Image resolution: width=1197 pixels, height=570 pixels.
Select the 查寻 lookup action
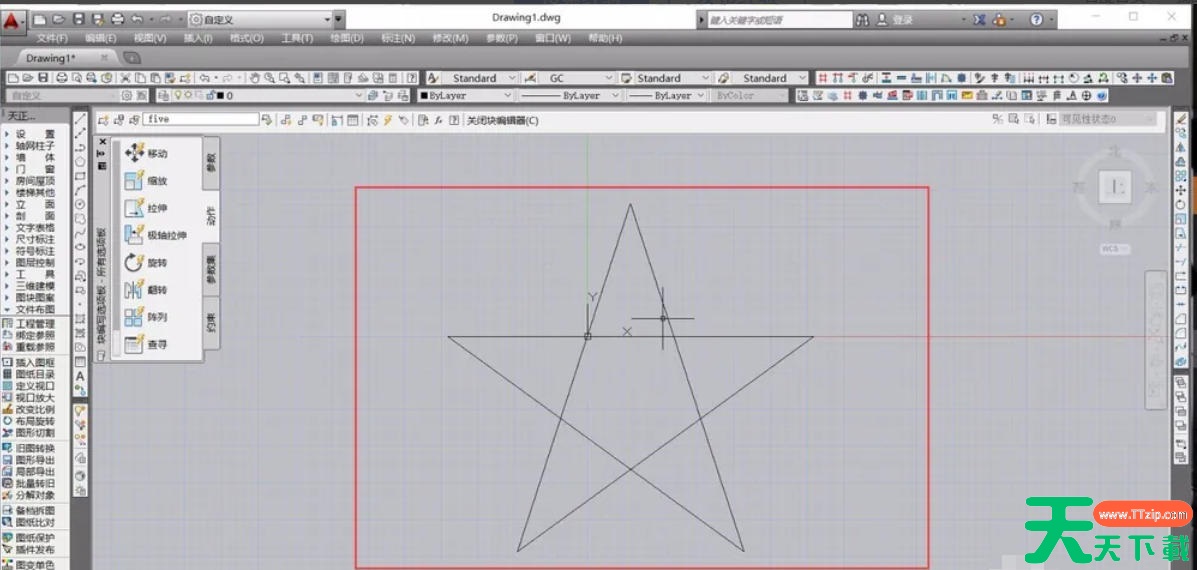point(146,345)
